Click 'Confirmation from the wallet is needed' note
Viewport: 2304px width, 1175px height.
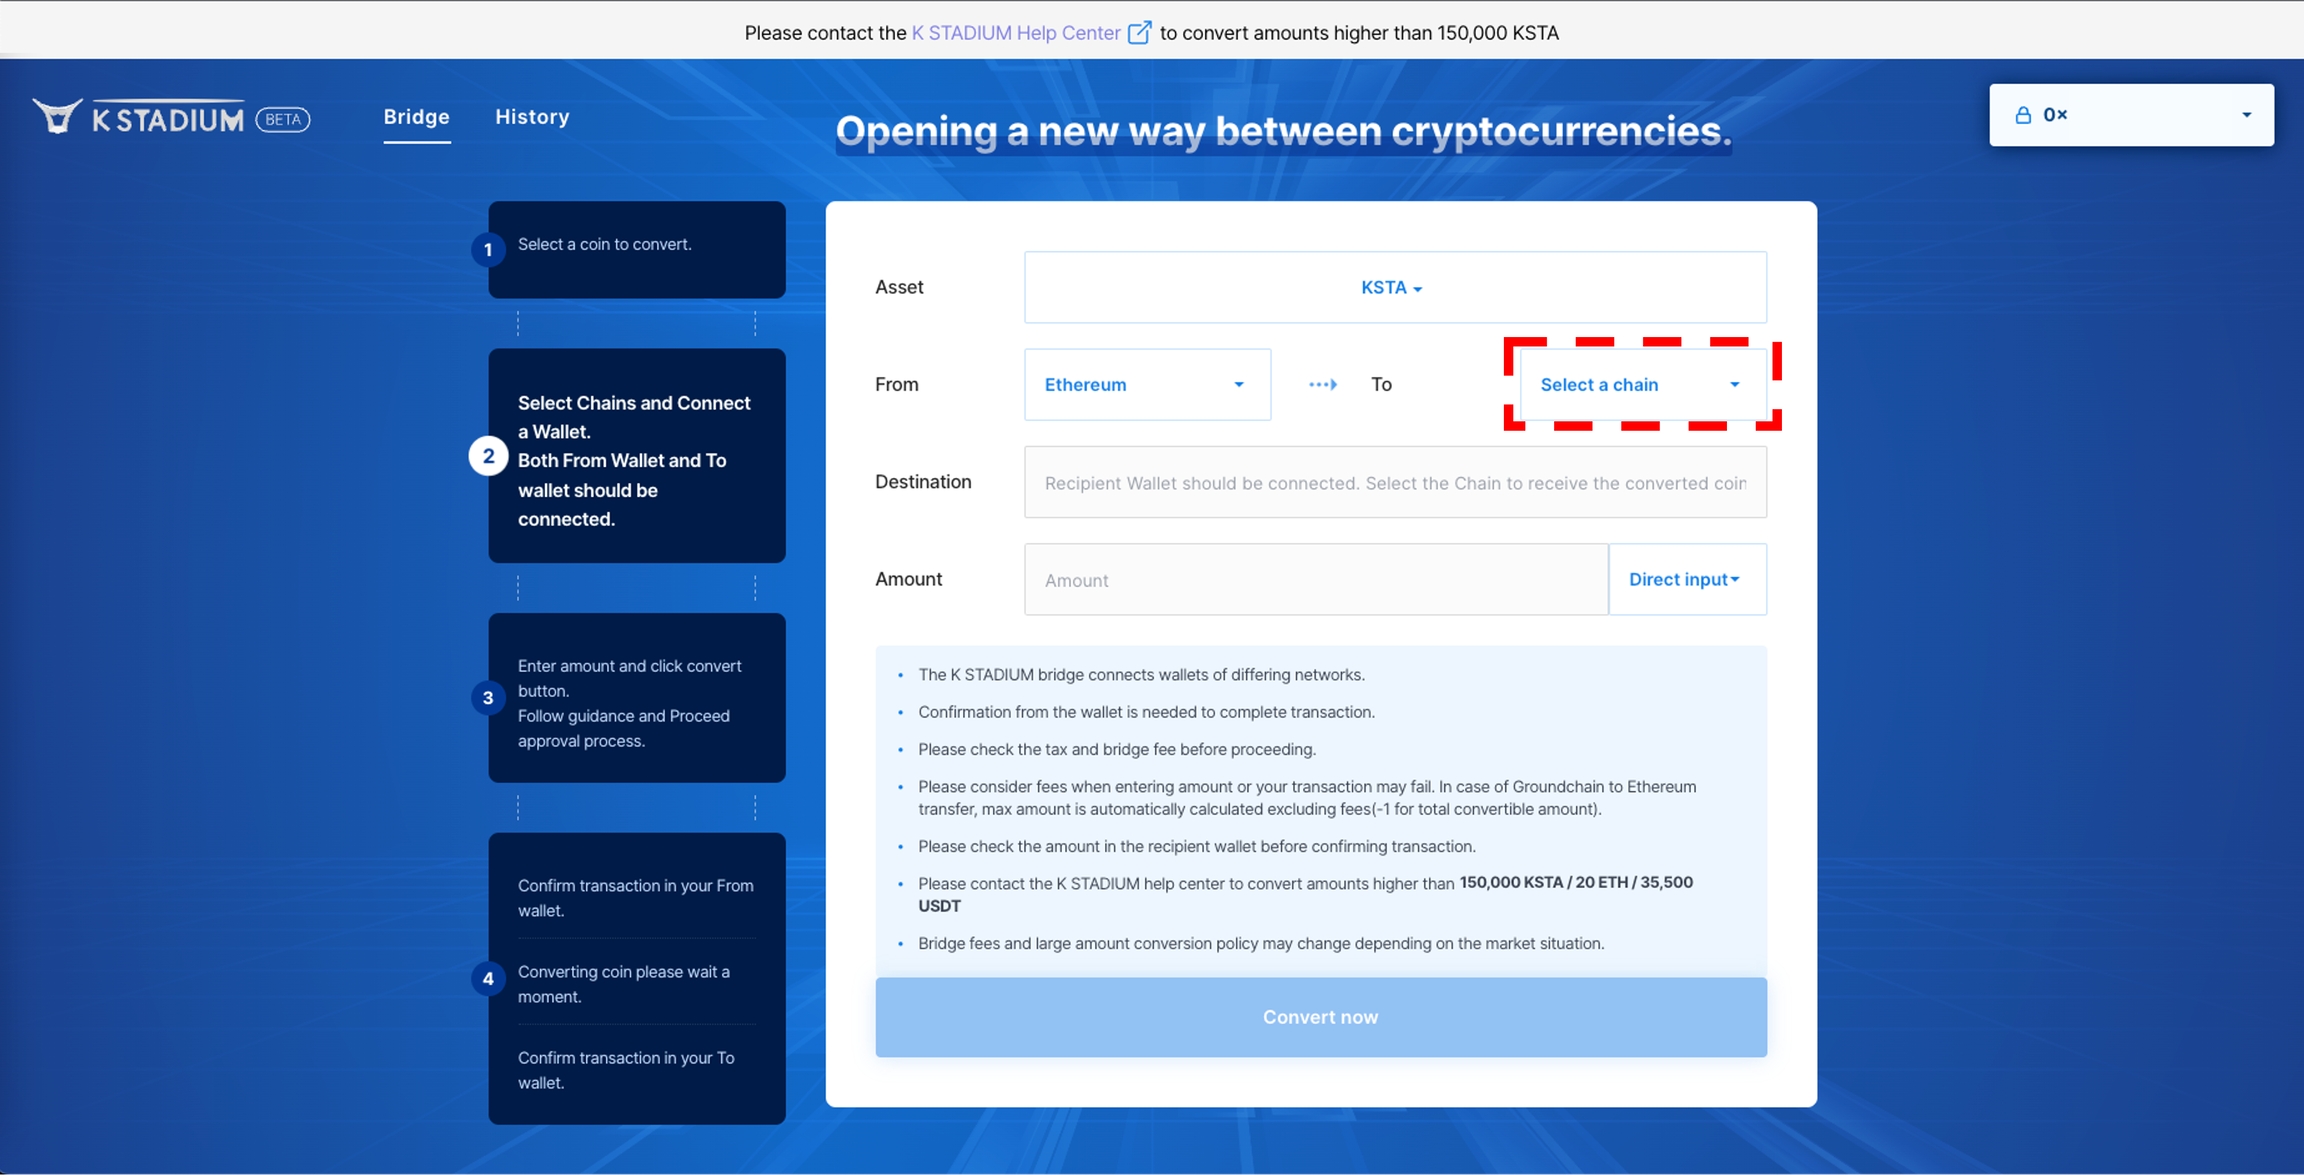pos(1146,712)
